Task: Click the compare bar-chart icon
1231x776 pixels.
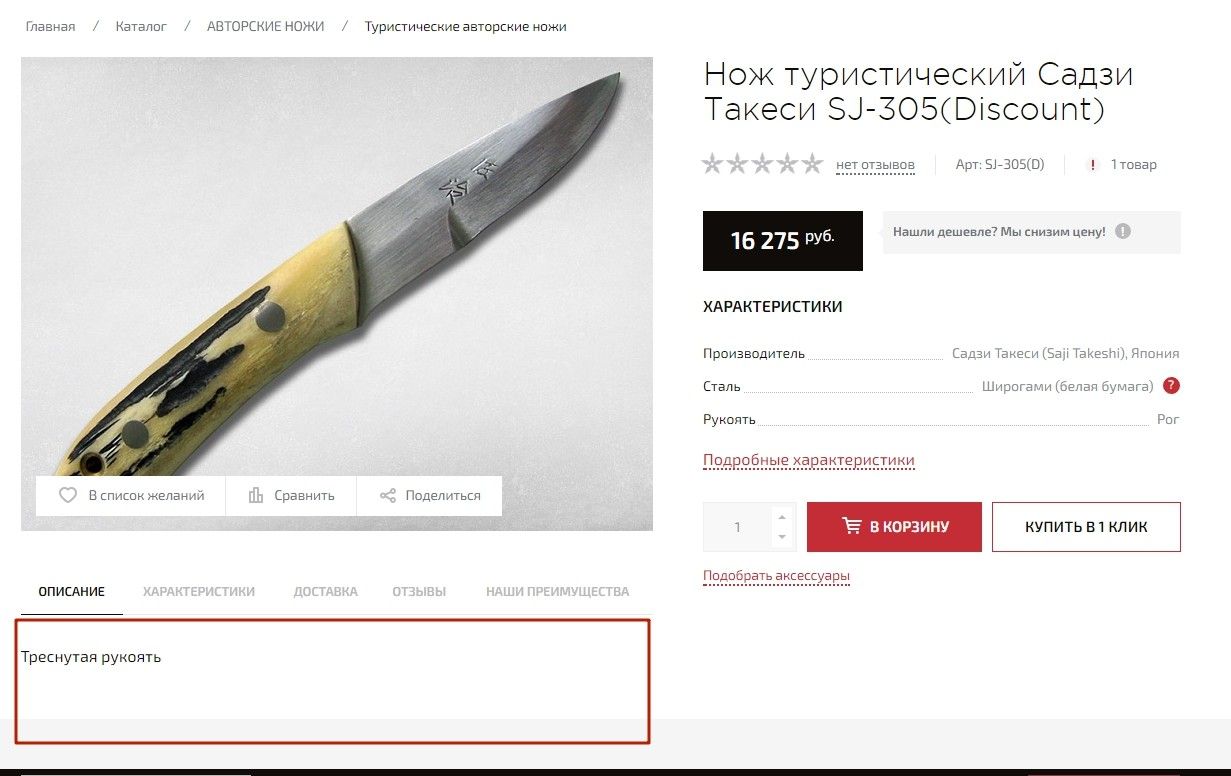Action: pos(256,495)
